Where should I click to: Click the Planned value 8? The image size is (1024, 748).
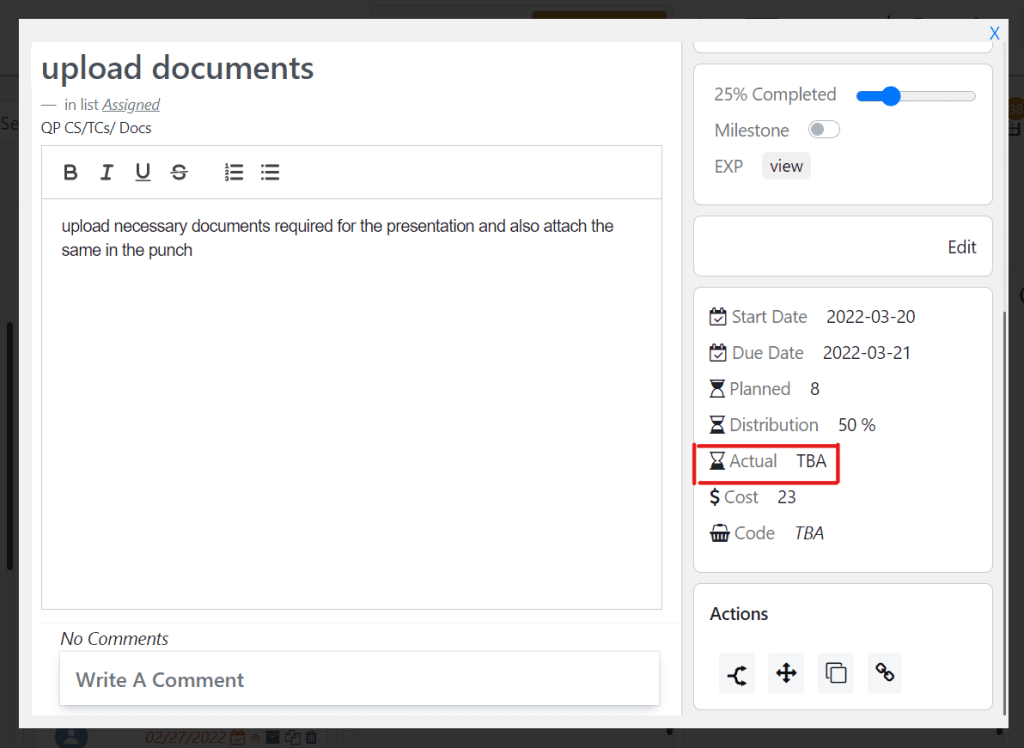tap(814, 389)
